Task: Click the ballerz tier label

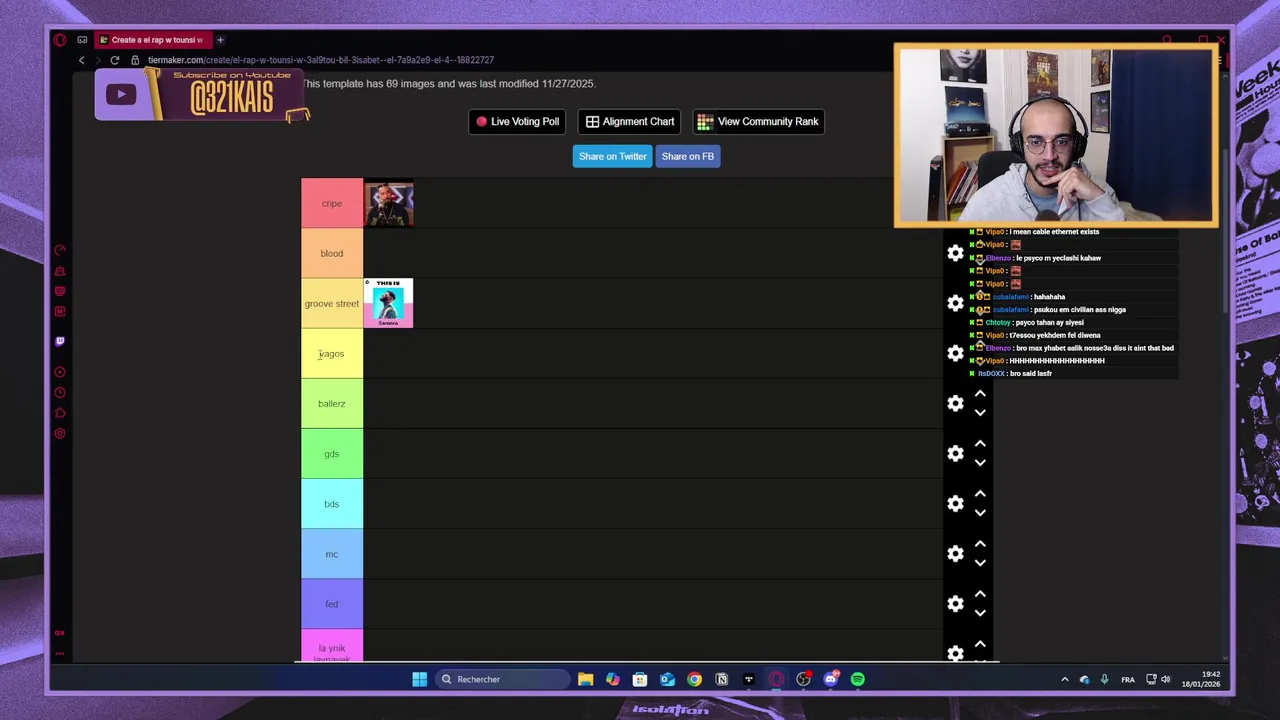Action: click(332, 403)
